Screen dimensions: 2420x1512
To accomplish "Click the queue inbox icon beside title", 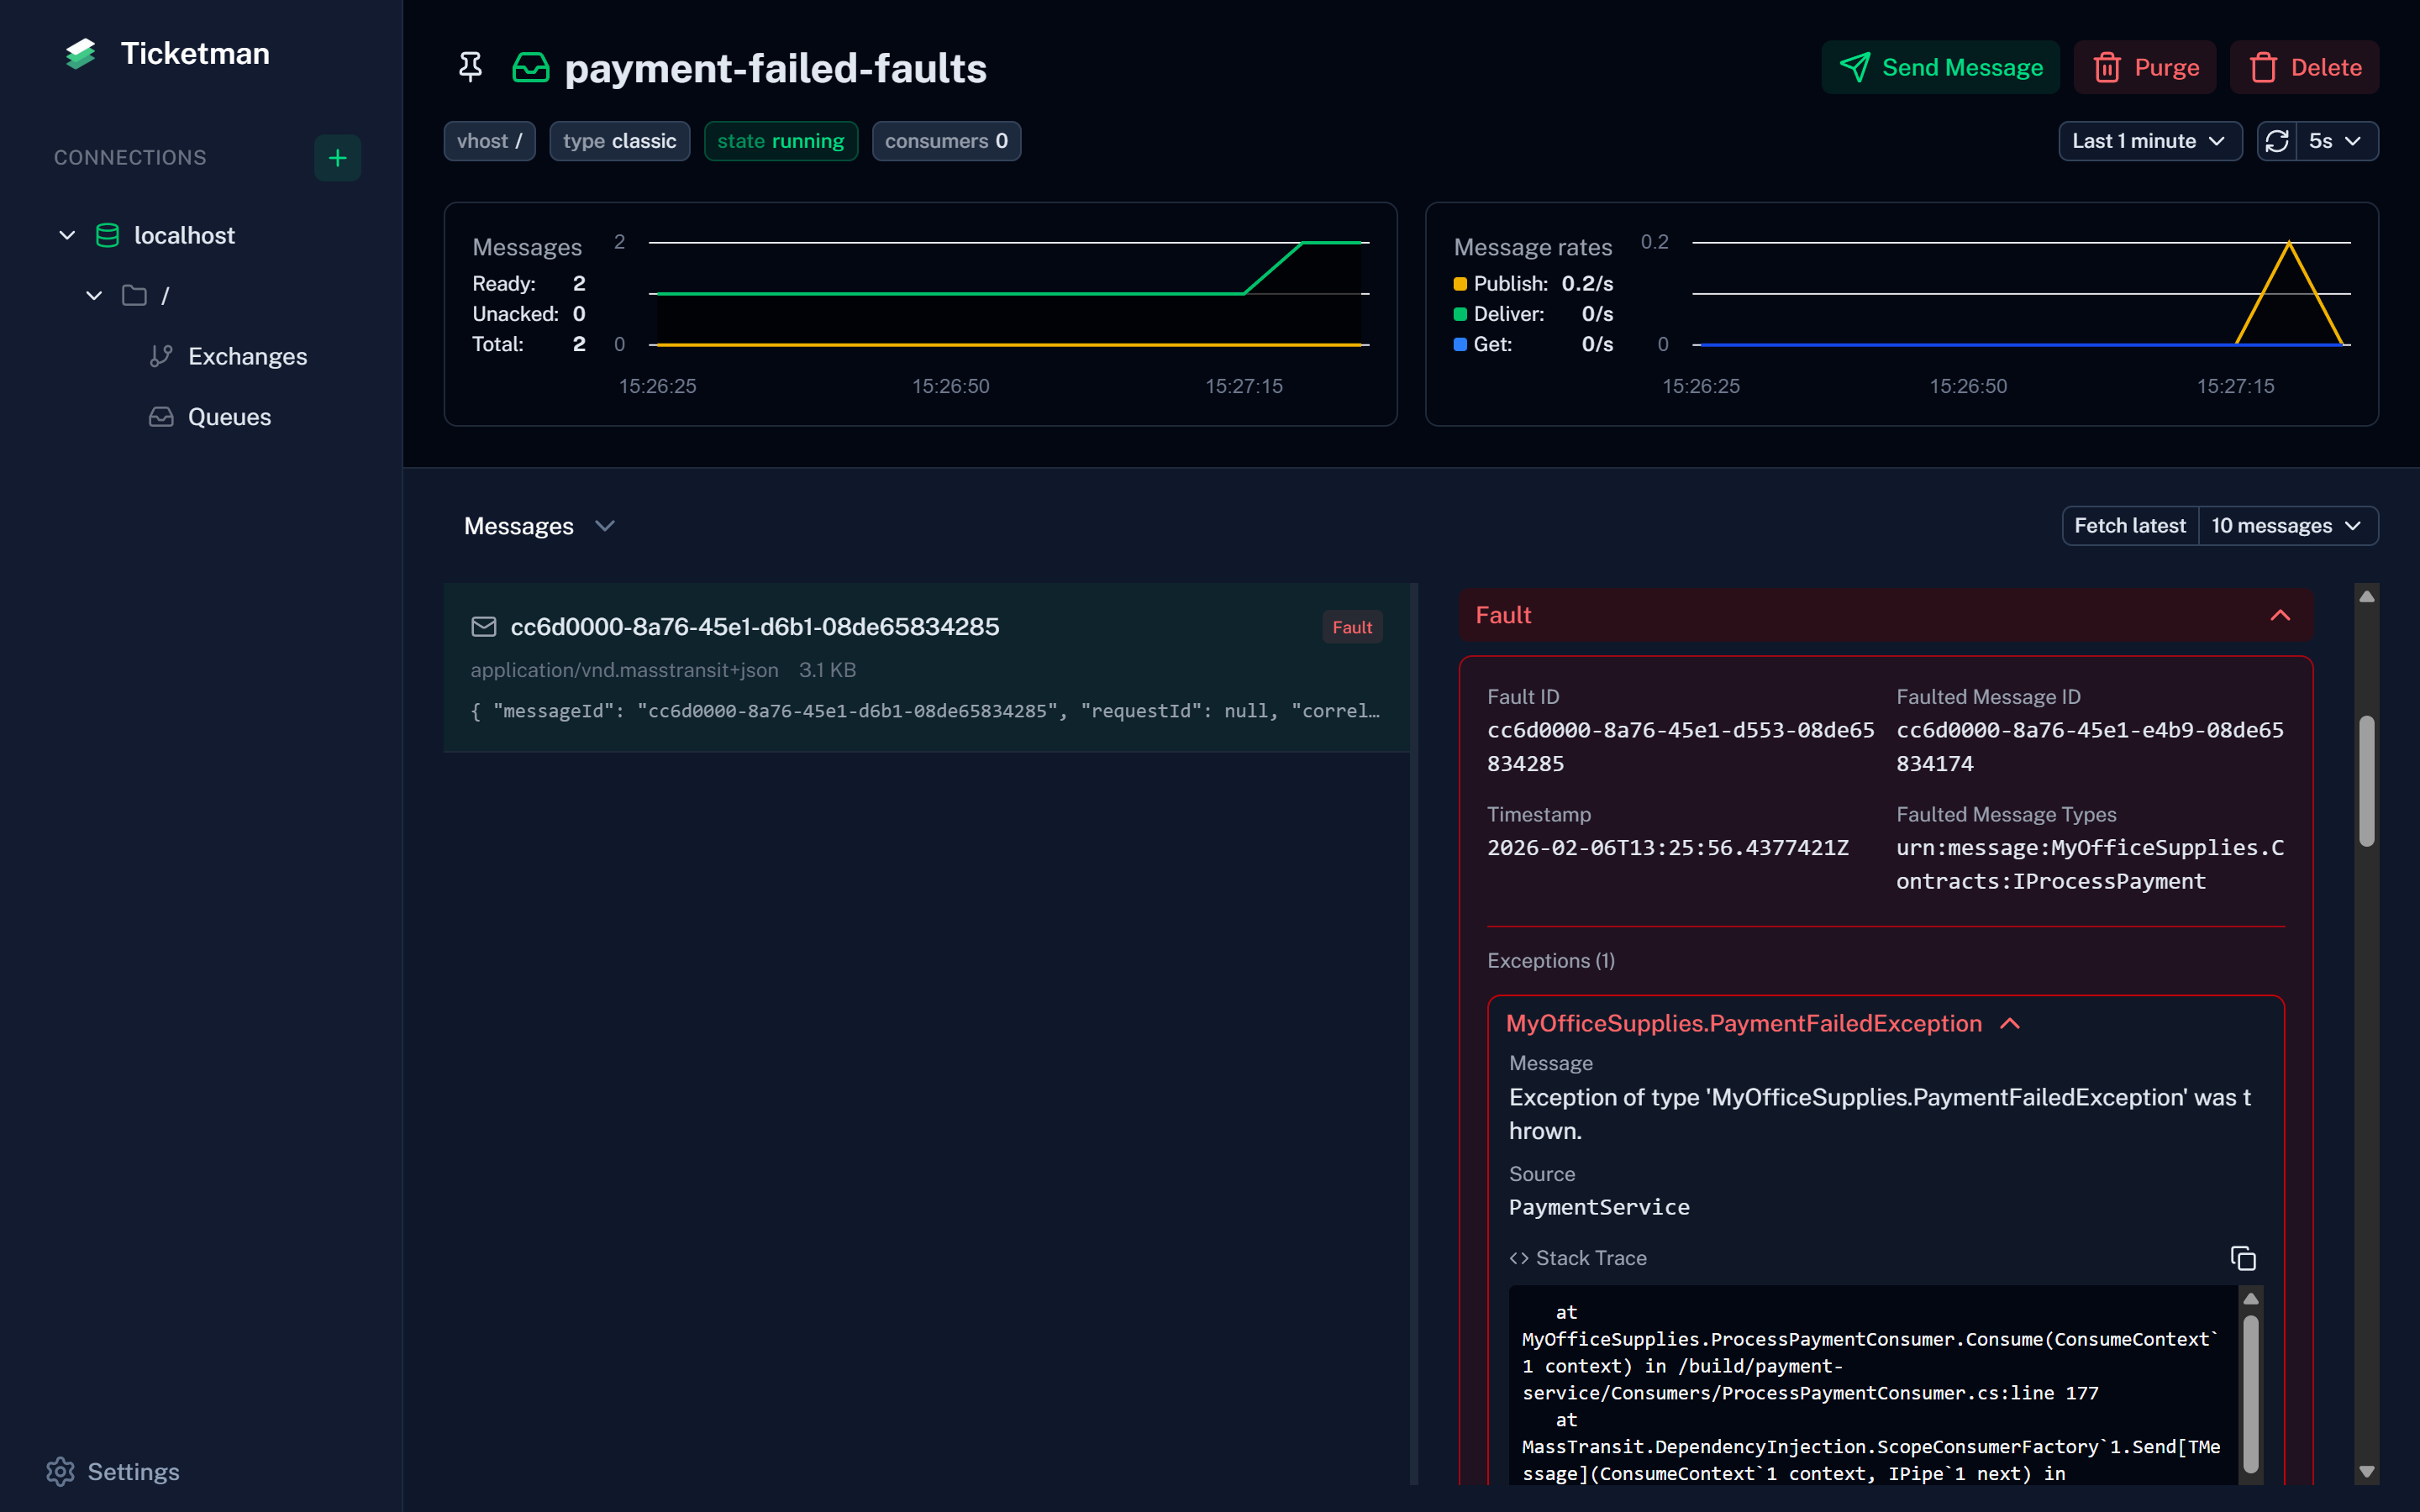I will [530, 68].
